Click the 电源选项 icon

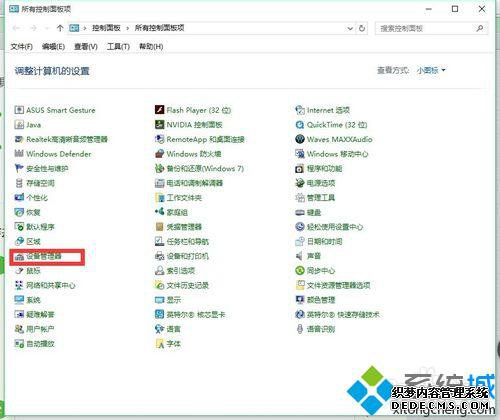pyautogui.click(x=300, y=183)
